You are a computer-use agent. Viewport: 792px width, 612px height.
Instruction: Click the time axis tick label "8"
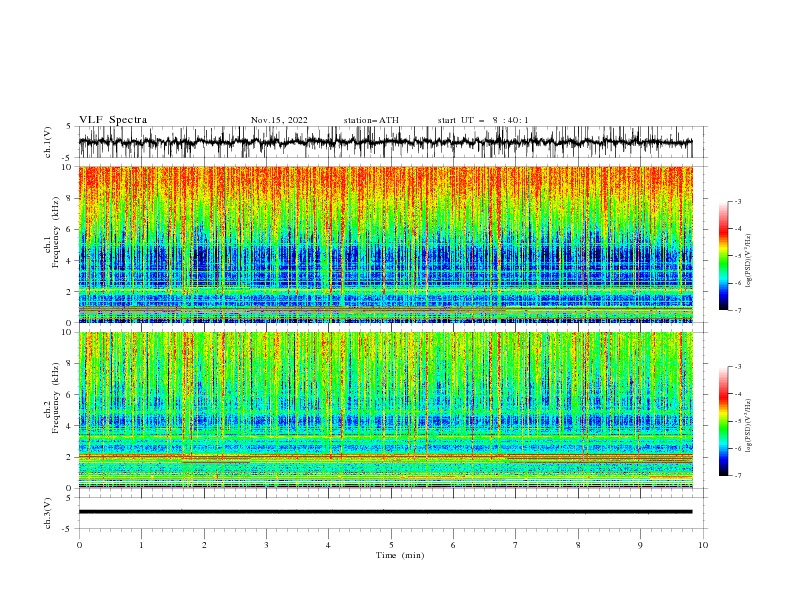tap(578, 545)
